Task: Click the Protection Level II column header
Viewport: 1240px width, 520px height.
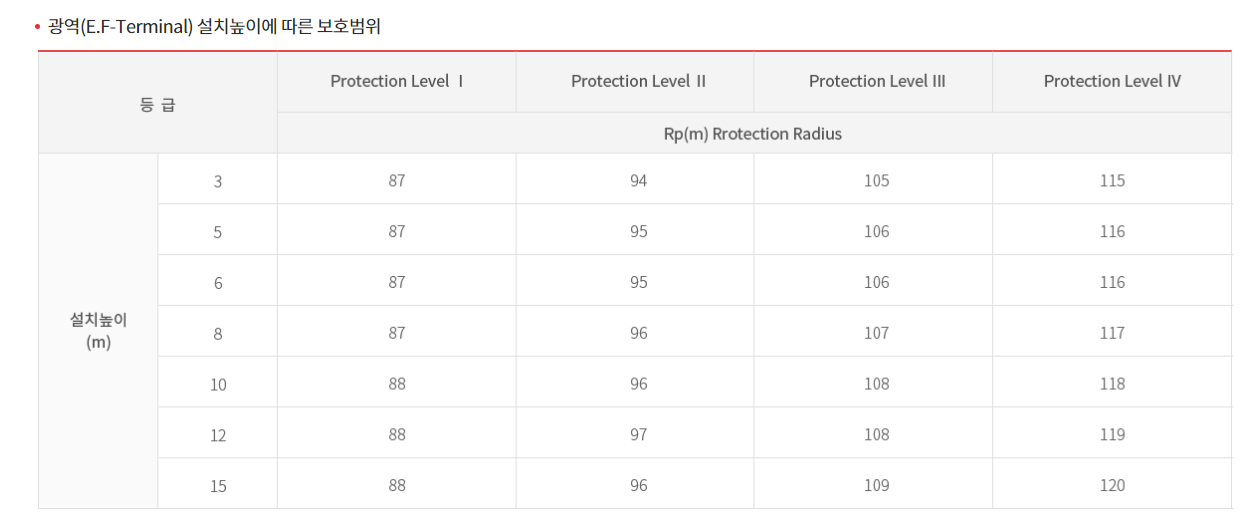Action: point(638,81)
